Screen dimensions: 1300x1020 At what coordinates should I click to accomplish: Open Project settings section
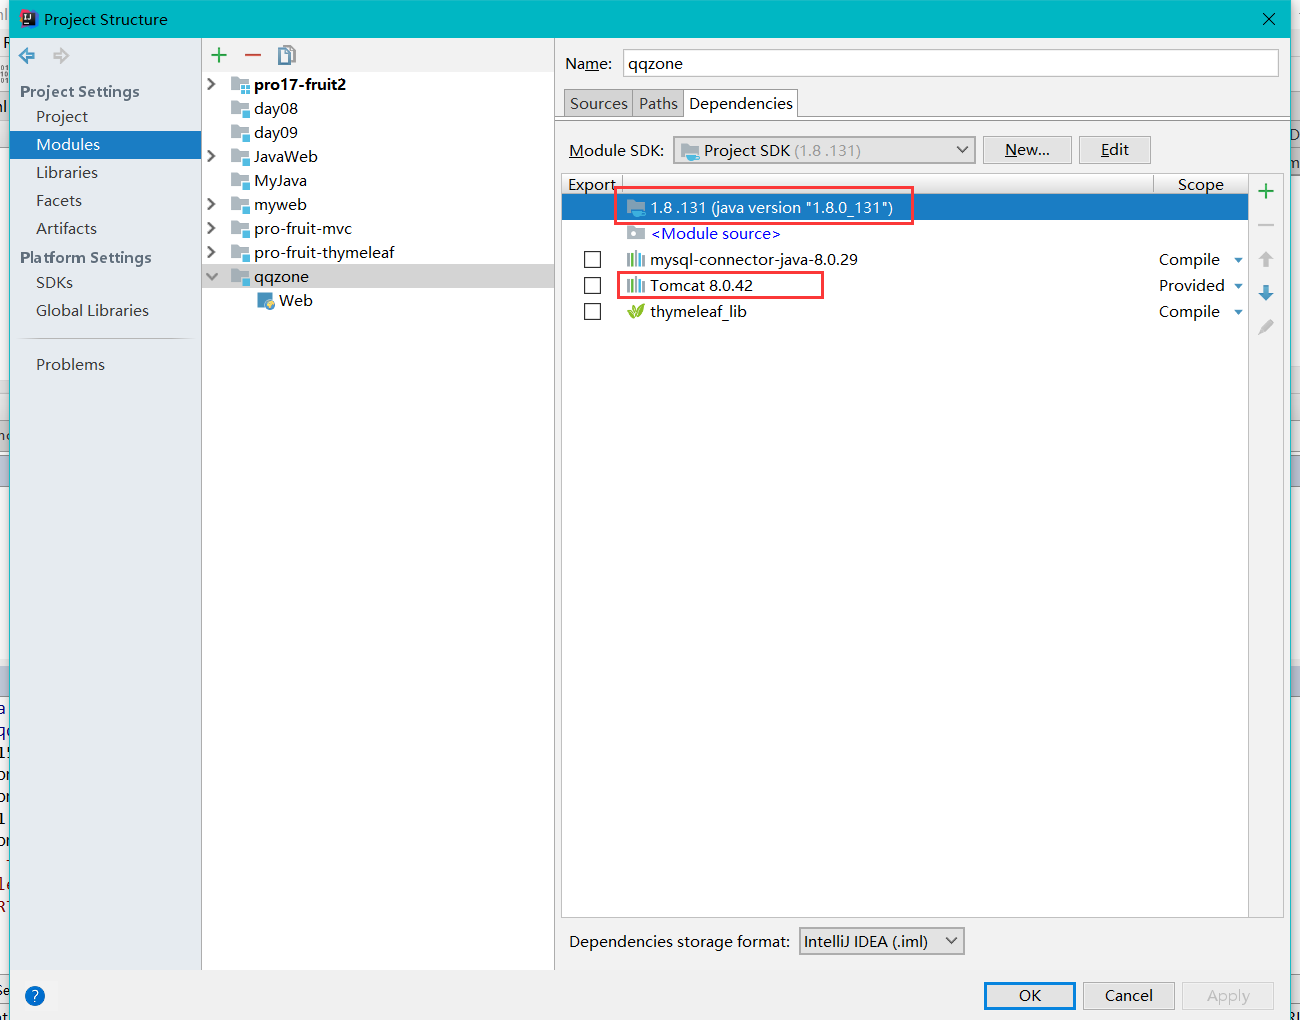pyautogui.click(x=62, y=117)
